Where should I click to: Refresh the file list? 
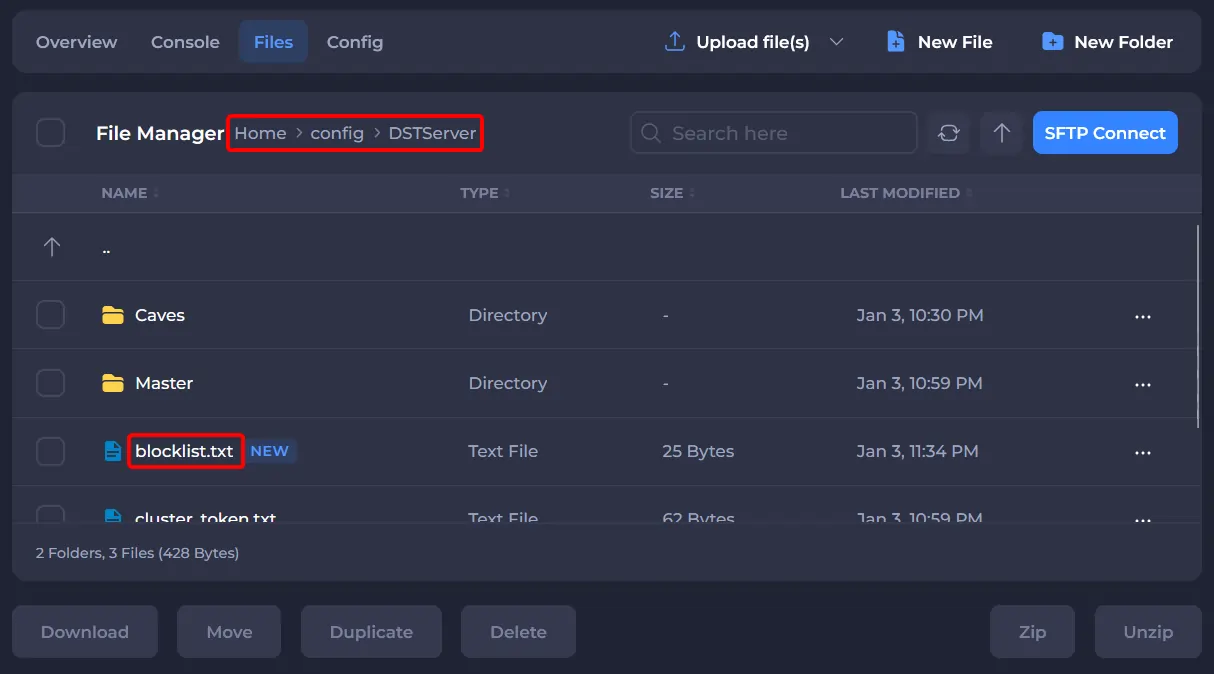(948, 133)
